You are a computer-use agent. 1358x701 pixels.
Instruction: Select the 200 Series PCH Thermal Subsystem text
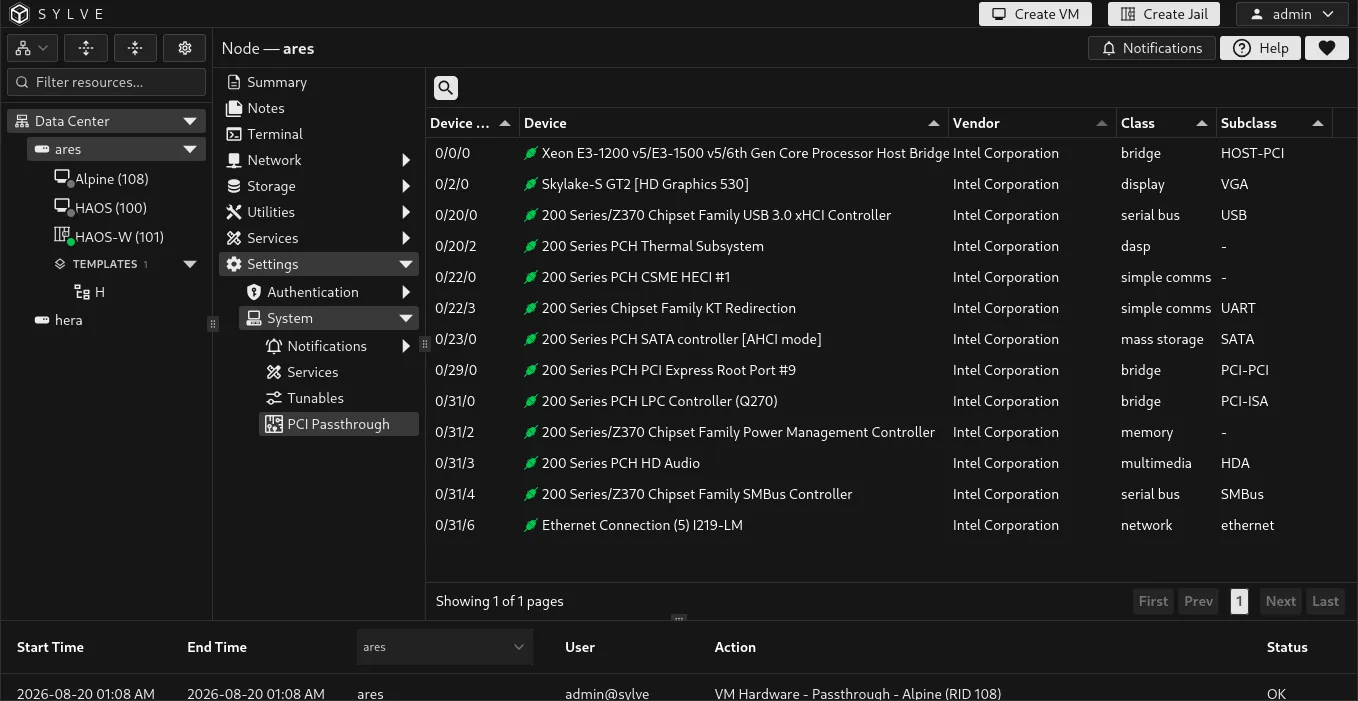tap(653, 246)
